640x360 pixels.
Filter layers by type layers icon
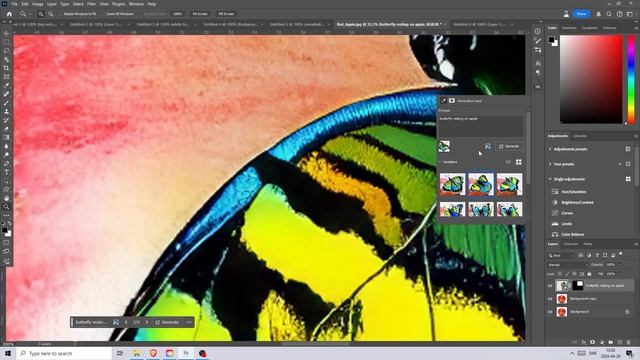pyautogui.click(x=597, y=255)
